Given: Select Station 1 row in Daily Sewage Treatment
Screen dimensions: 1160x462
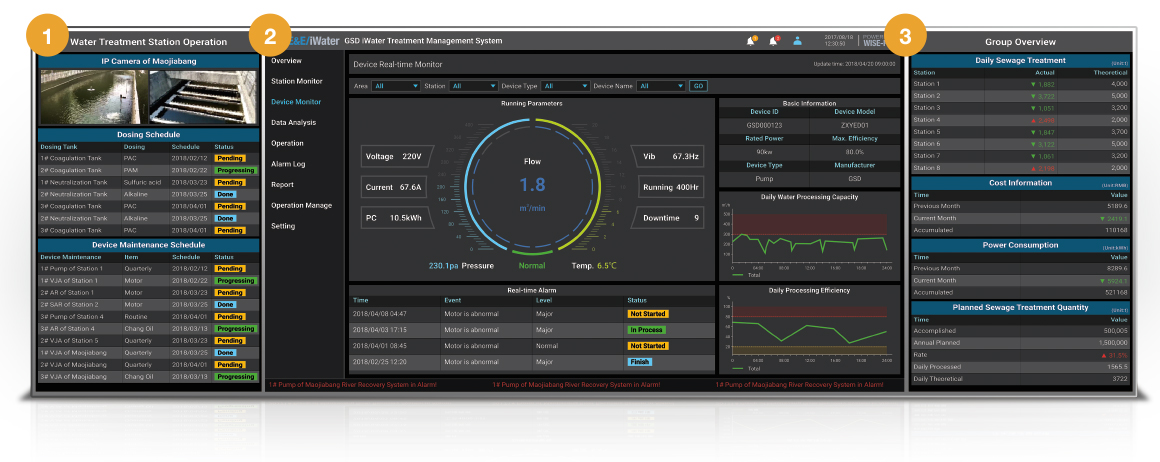Looking at the screenshot, I should tap(1021, 84).
